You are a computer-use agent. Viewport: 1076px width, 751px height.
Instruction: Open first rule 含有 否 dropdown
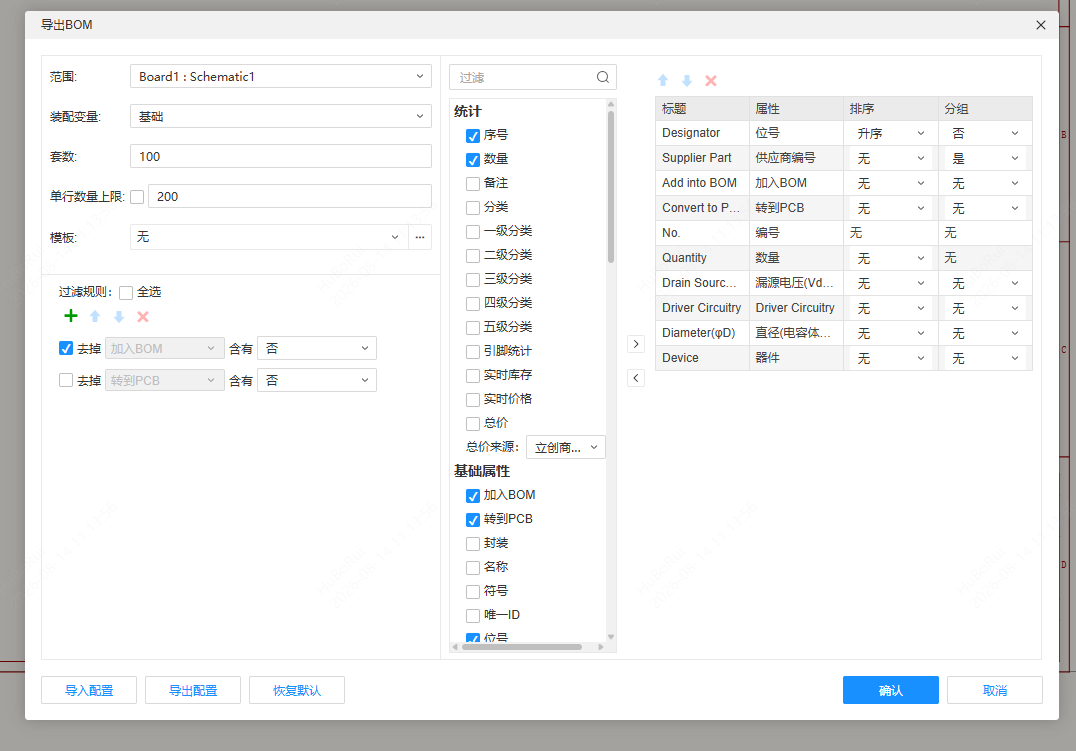pos(317,348)
